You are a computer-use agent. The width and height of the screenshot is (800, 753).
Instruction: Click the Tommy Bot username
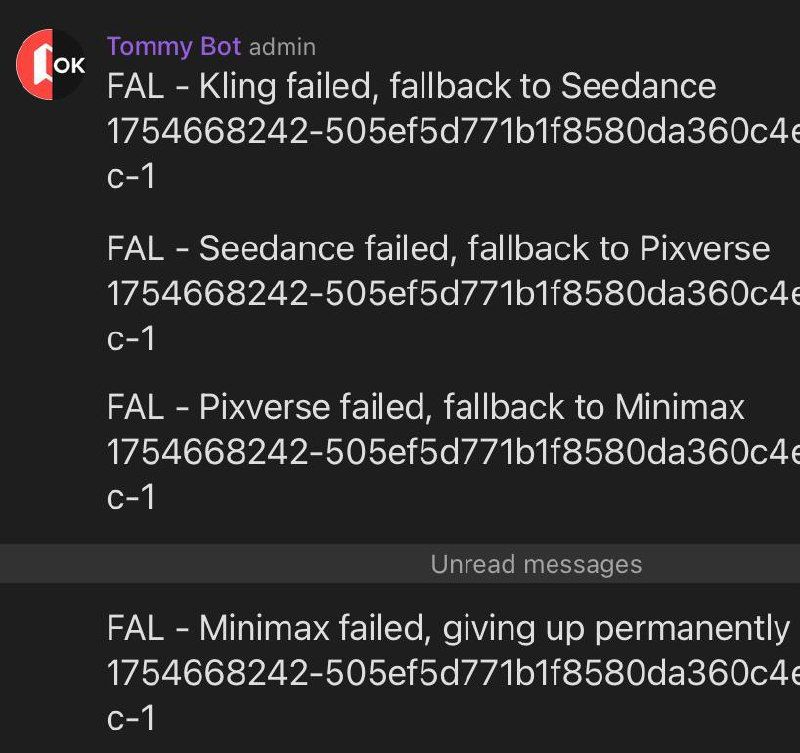click(173, 46)
